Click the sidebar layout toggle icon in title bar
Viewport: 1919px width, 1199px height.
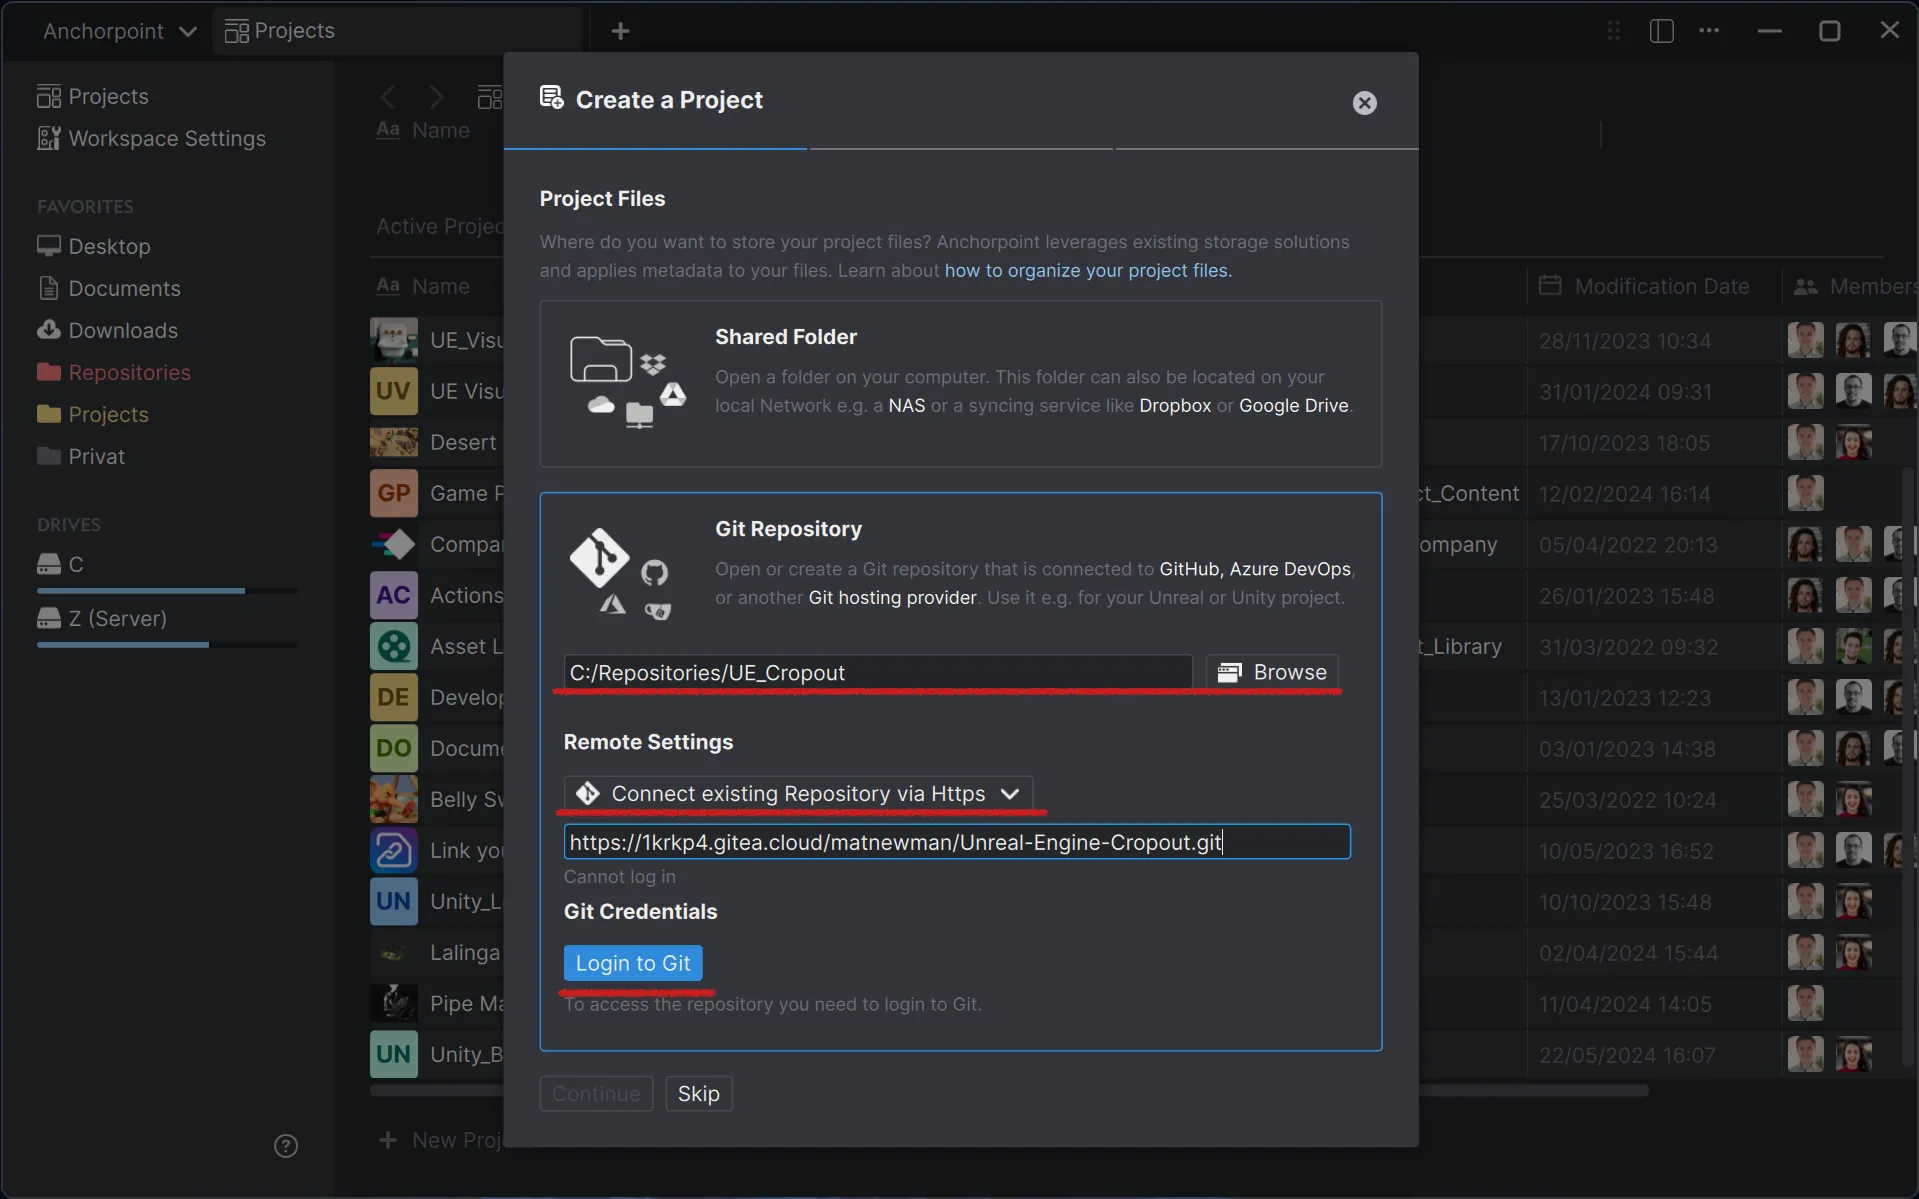click(1660, 31)
